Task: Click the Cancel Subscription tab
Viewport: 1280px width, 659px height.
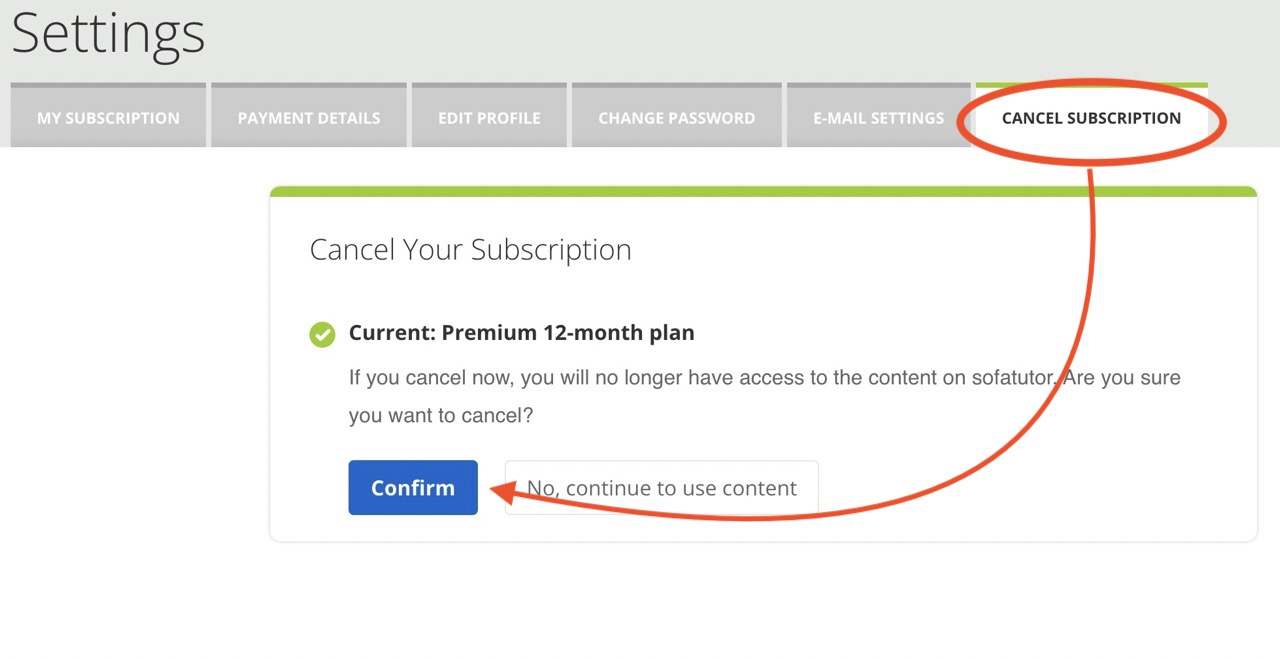Action: [x=1091, y=118]
